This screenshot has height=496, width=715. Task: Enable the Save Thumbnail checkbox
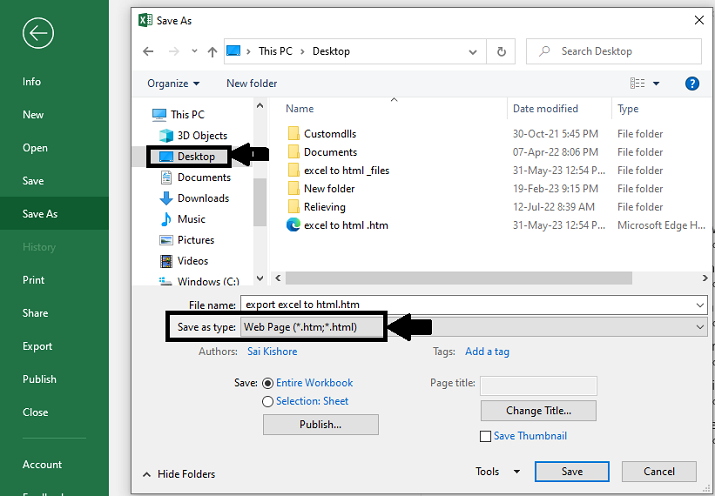tap(486, 436)
